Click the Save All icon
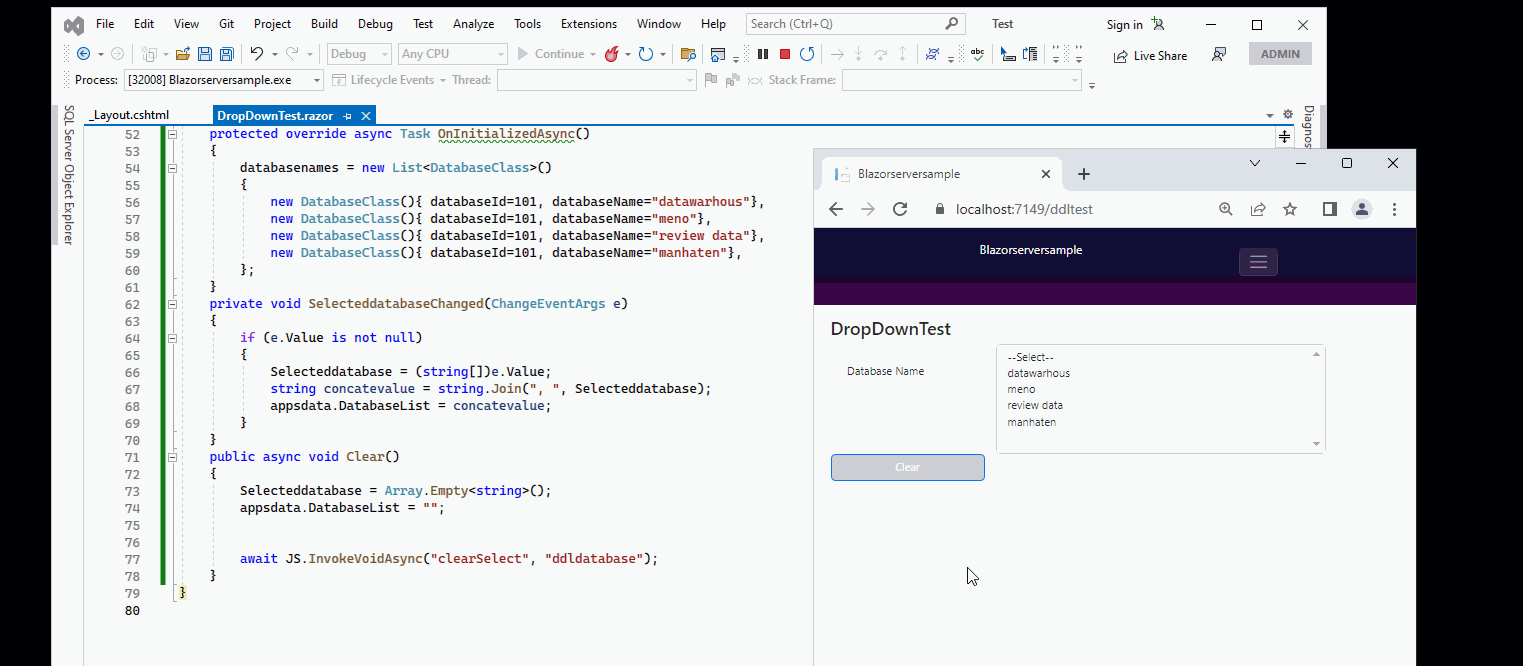Image resolution: width=1523 pixels, height=666 pixels. tap(226, 54)
